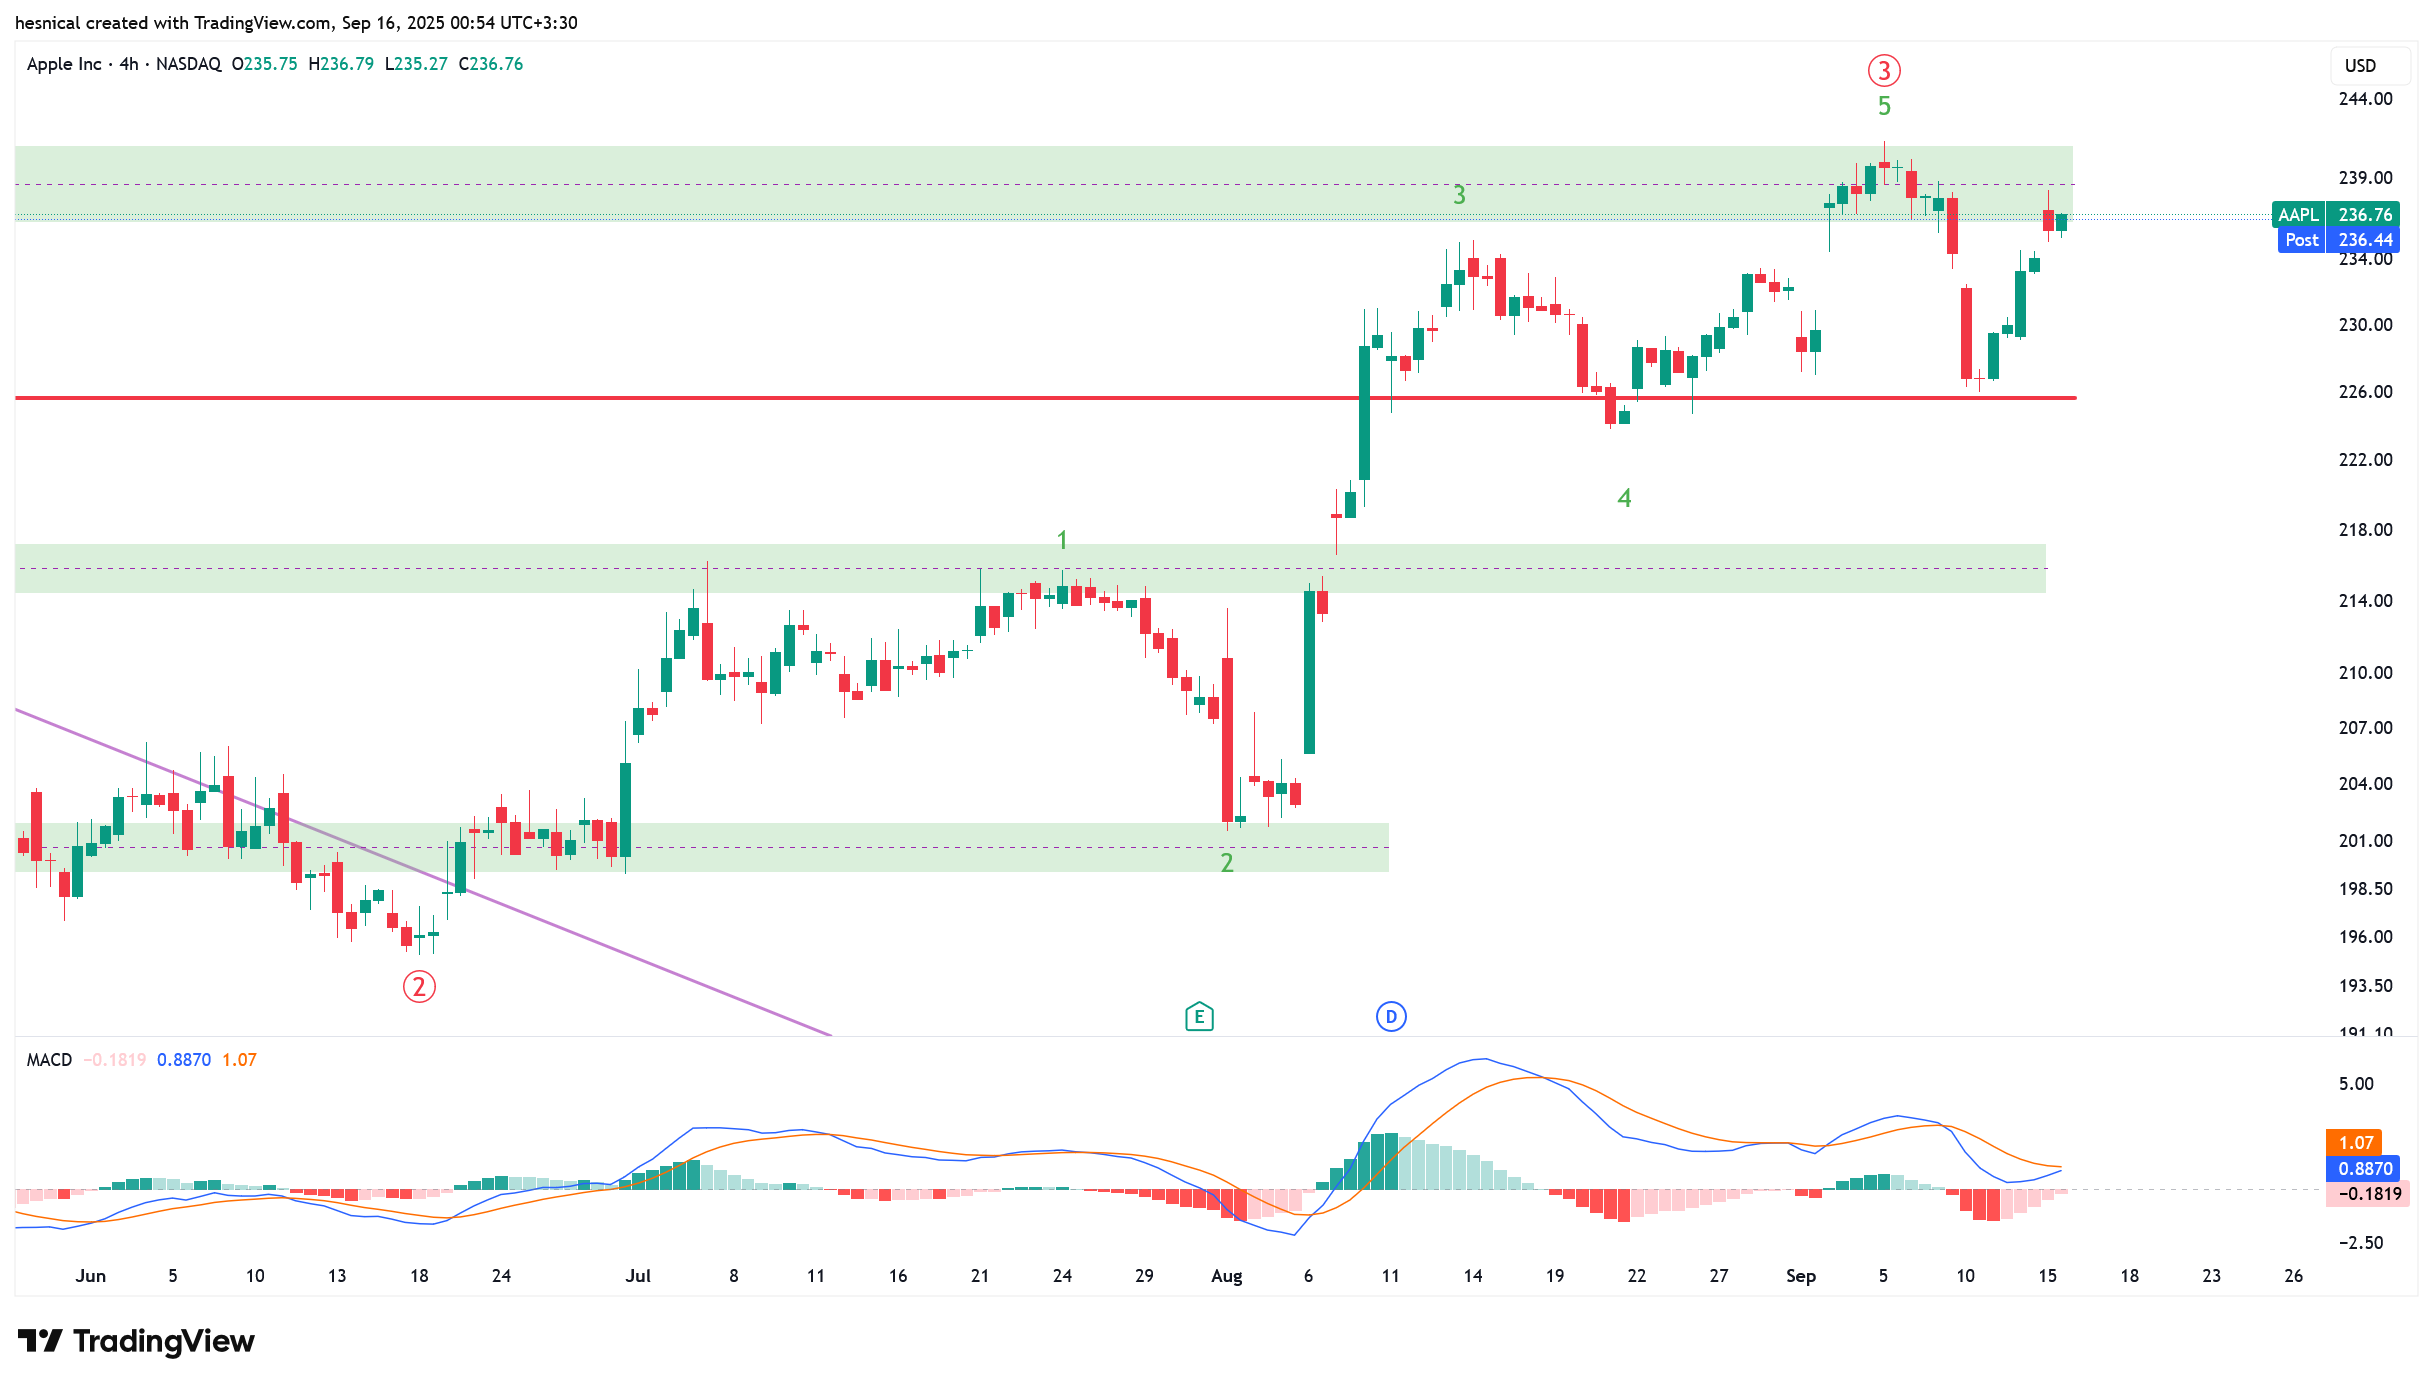The width and height of the screenshot is (2433, 1386).
Task: Select the red circled 2 wave label
Action: click(x=418, y=987)
